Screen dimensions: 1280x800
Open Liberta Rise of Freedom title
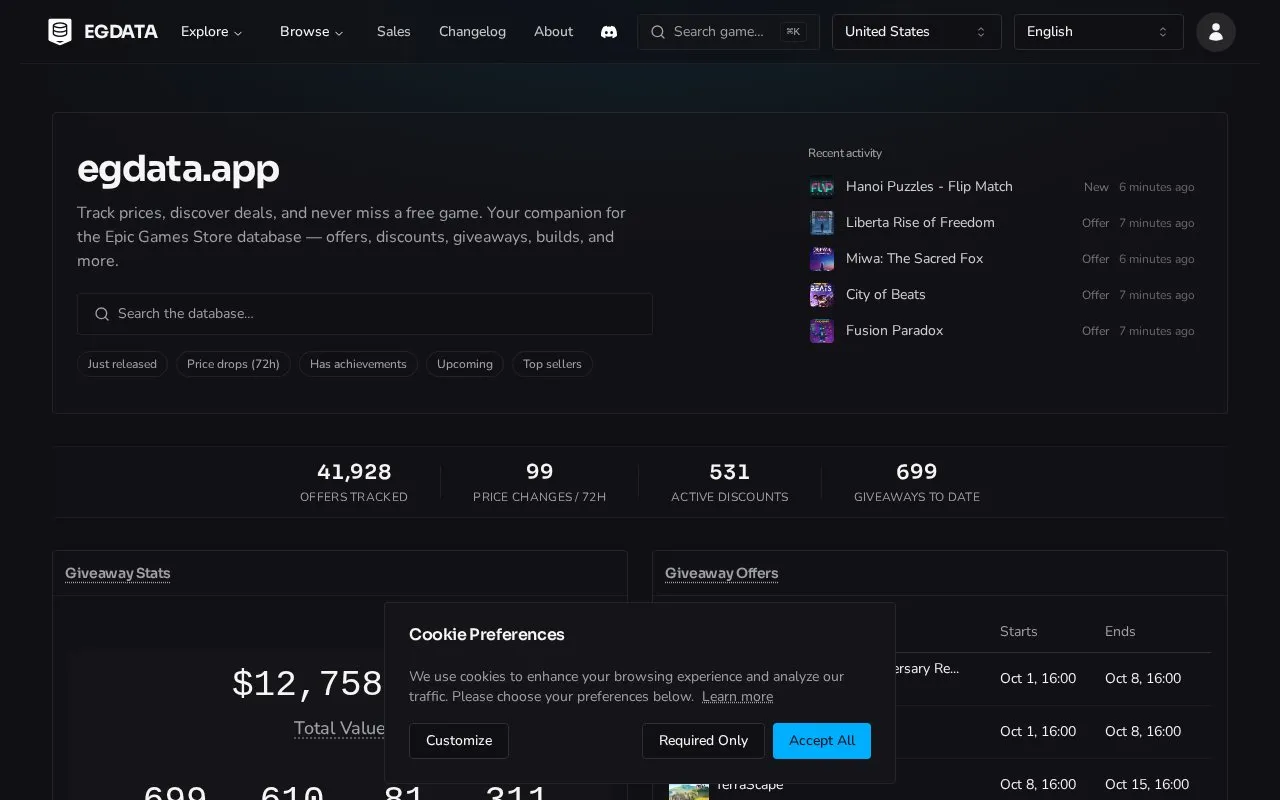click(x=920, y=223)
